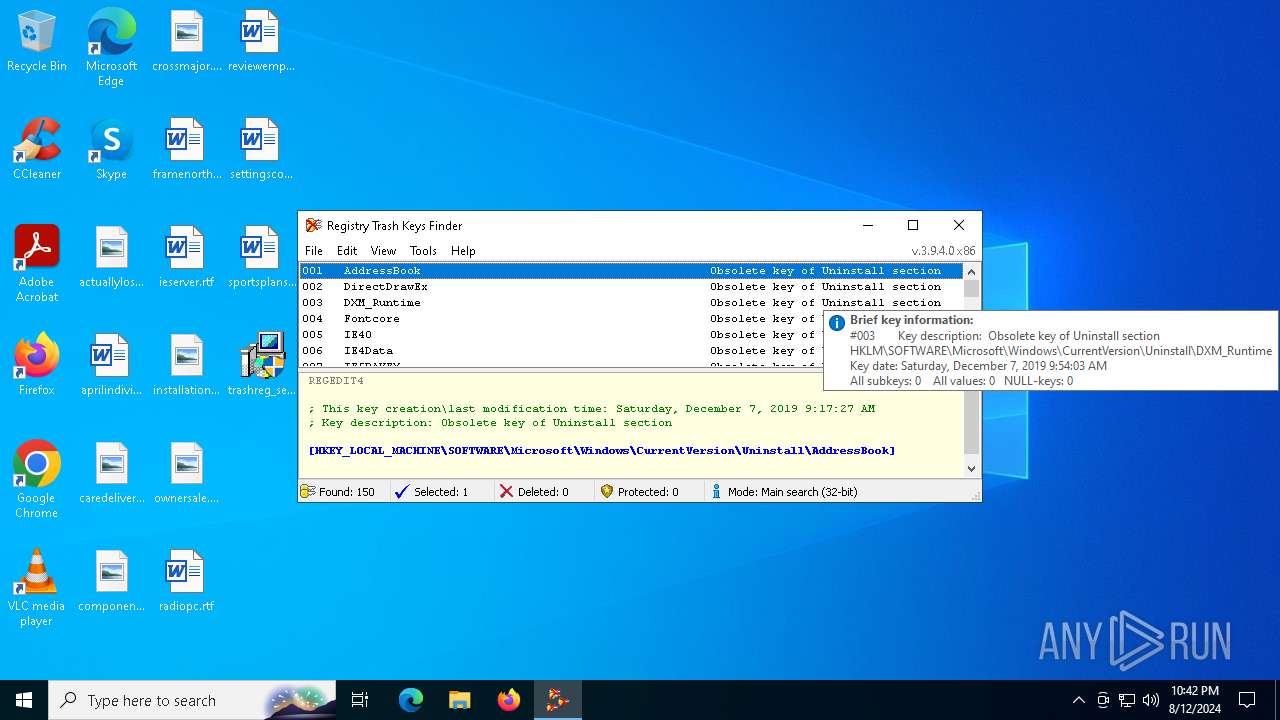Select ieserver.rtf document icon
Image resolution: width=1280 pixels, height=720 pixels.
[186, 258]
